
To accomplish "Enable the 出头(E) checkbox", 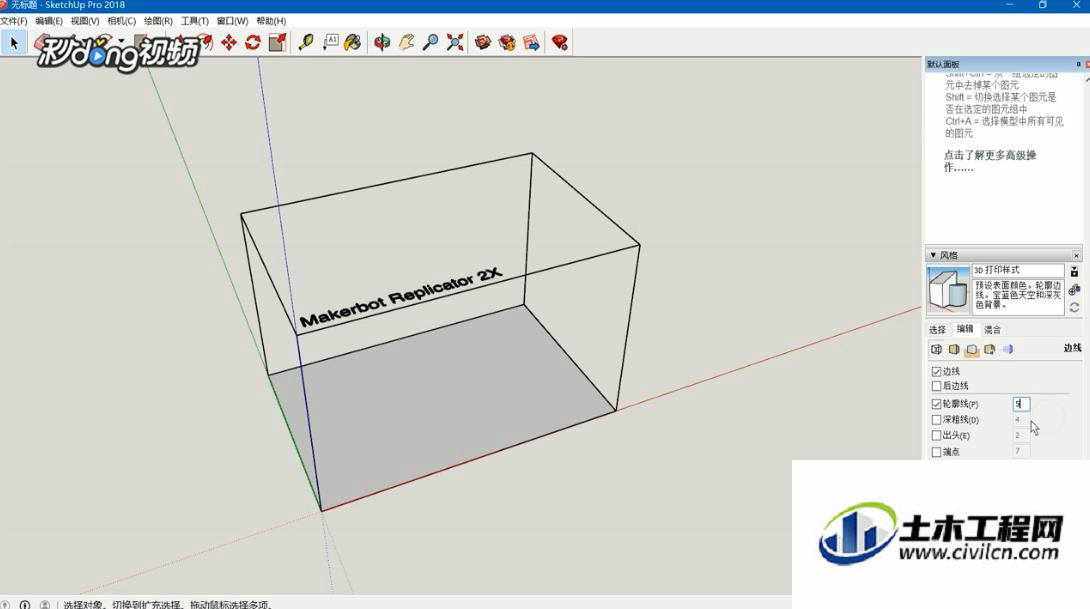I will click(x=936, y=436).
